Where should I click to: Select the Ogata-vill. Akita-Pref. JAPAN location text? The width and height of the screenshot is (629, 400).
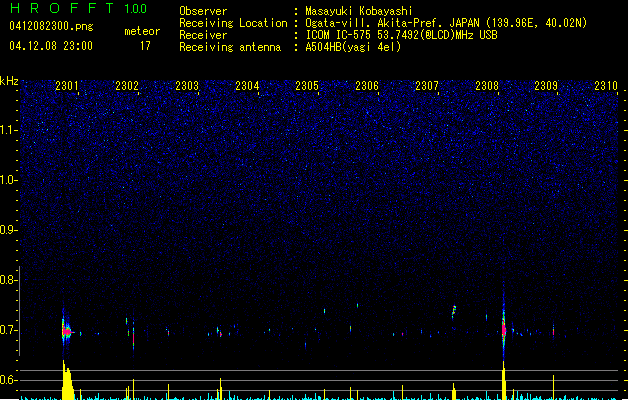(x=446, y=23)
